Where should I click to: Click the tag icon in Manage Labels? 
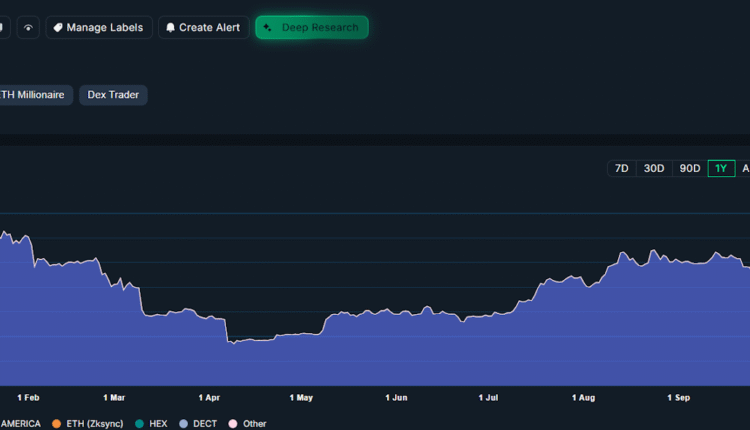[58, 28]
